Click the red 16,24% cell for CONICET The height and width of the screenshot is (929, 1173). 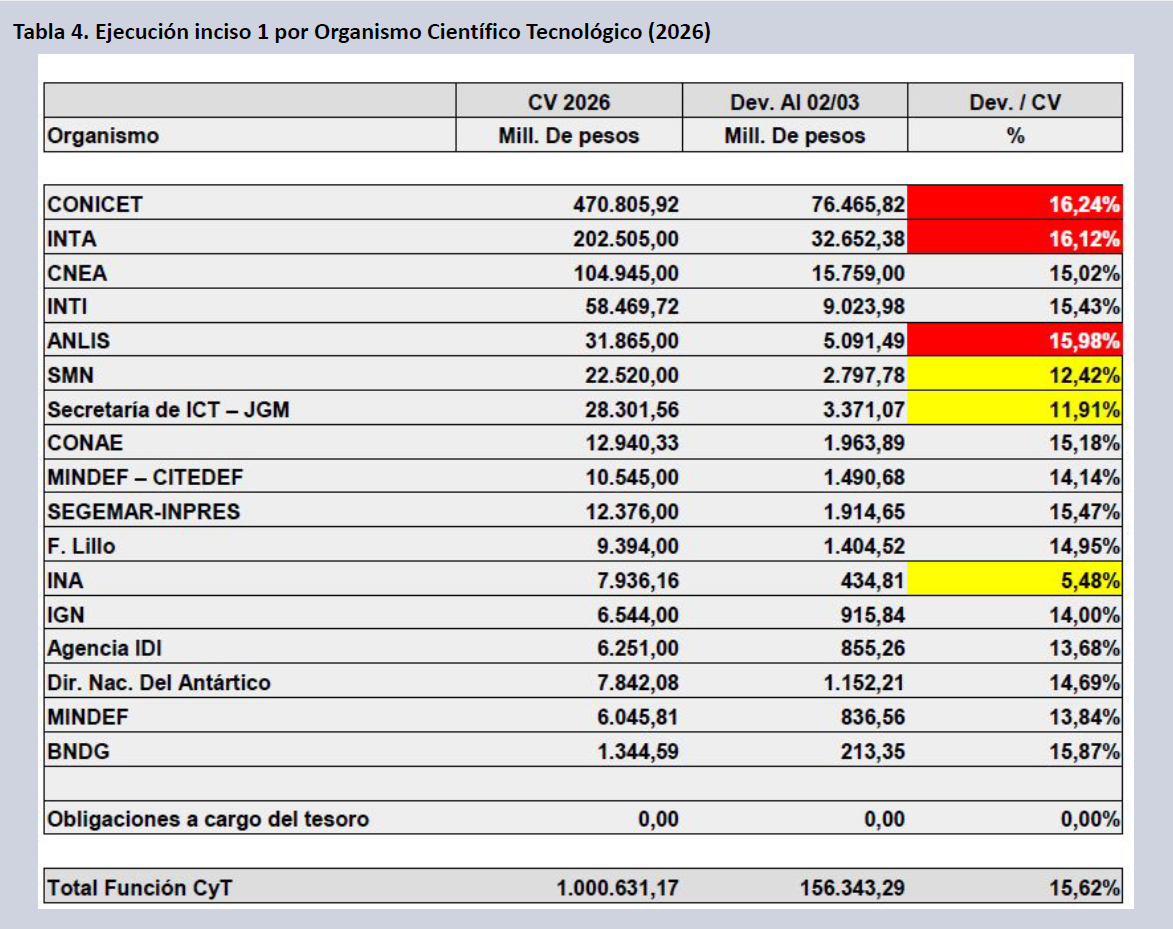tap(1015, 205)
